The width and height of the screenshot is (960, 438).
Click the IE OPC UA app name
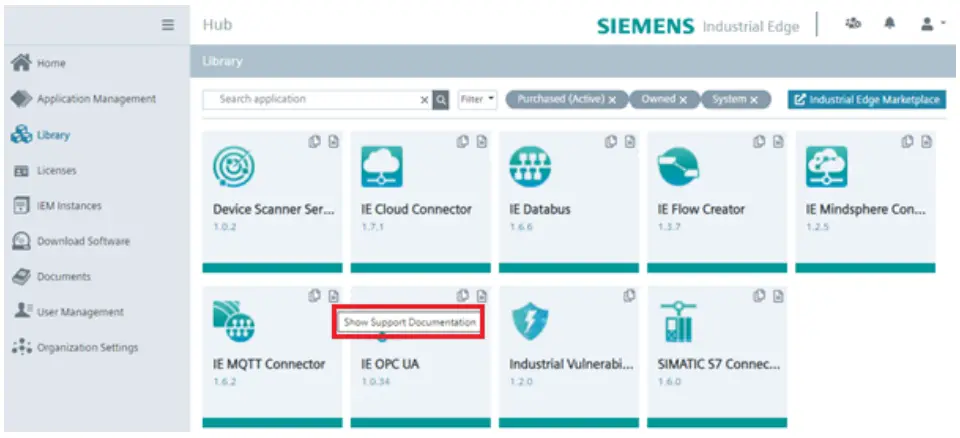click(x=390, y=364)
